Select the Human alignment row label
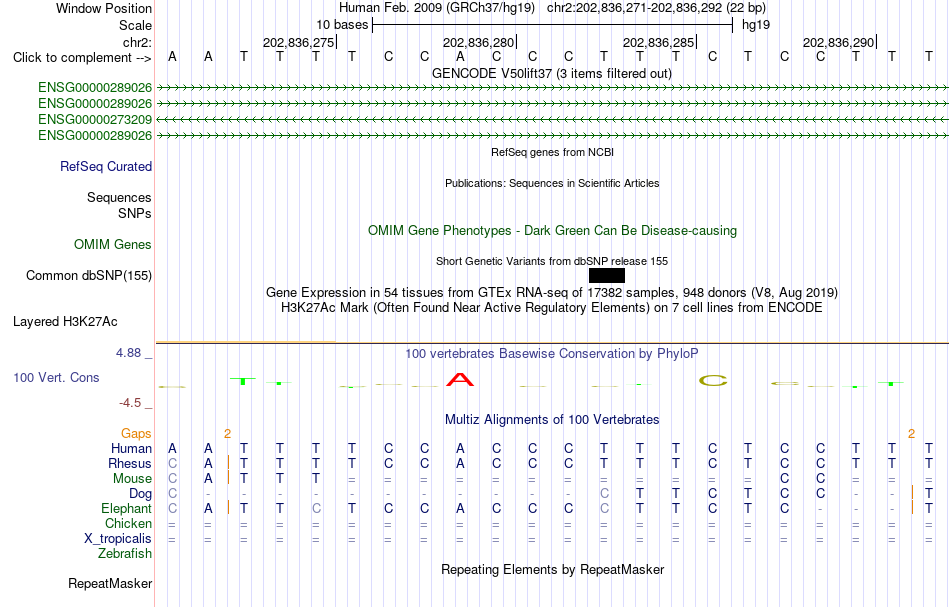 131,448
